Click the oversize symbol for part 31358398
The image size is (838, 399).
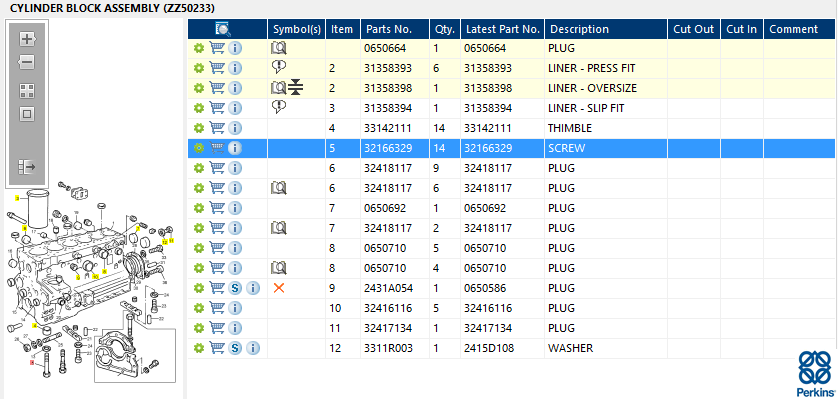pyautogui.click(x=296, y=88)
